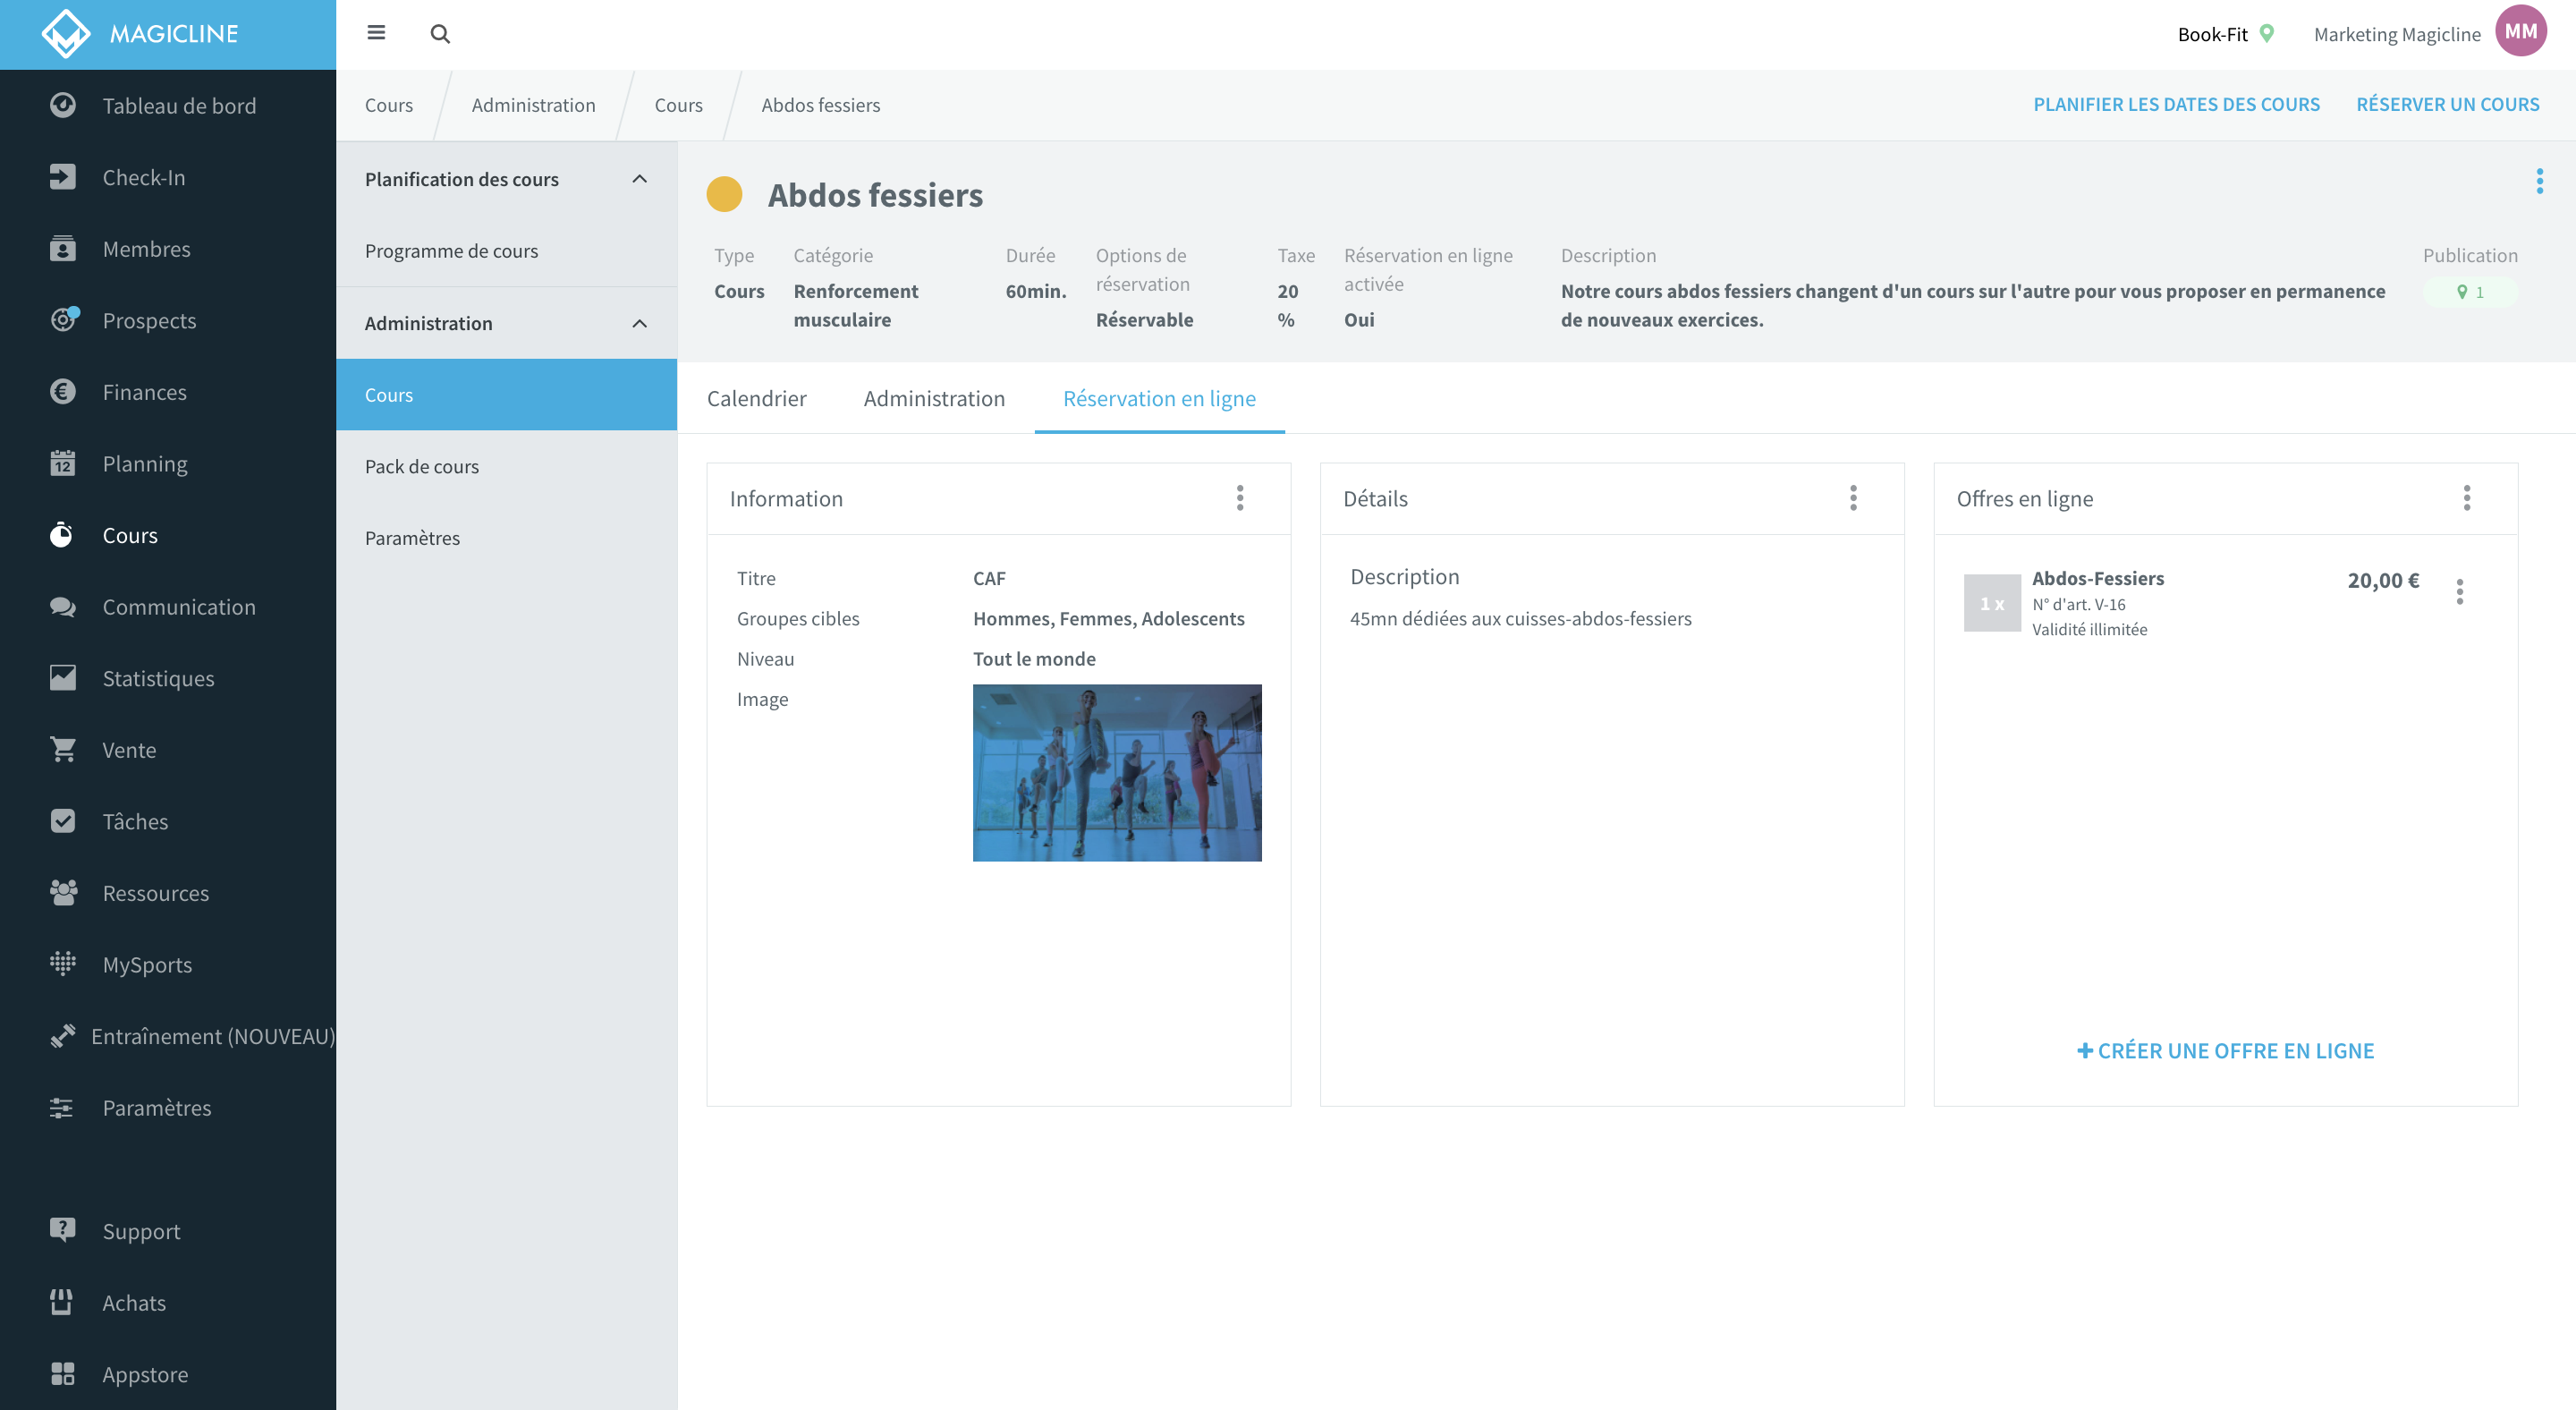Image resolution: width=2576 pixels, height=1410 pixels.
Task: Open the Offres en ligne options menu
Action: click(x=2467, y=498)
